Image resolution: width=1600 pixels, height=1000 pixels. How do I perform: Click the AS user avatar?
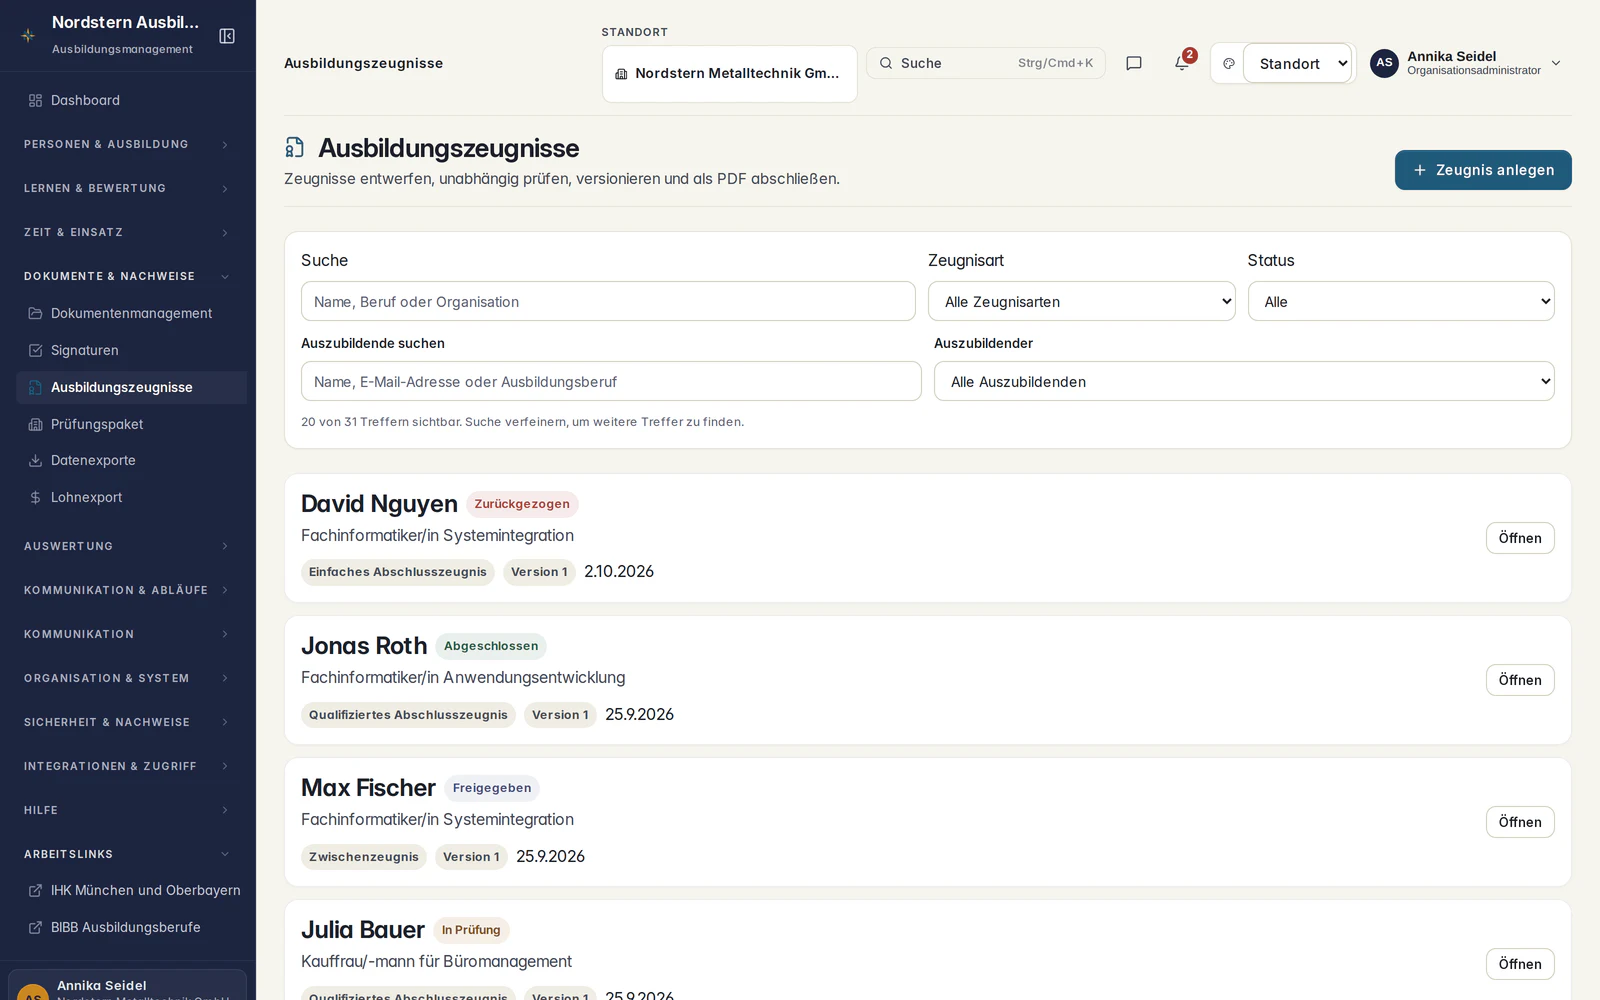[1384, 63]
